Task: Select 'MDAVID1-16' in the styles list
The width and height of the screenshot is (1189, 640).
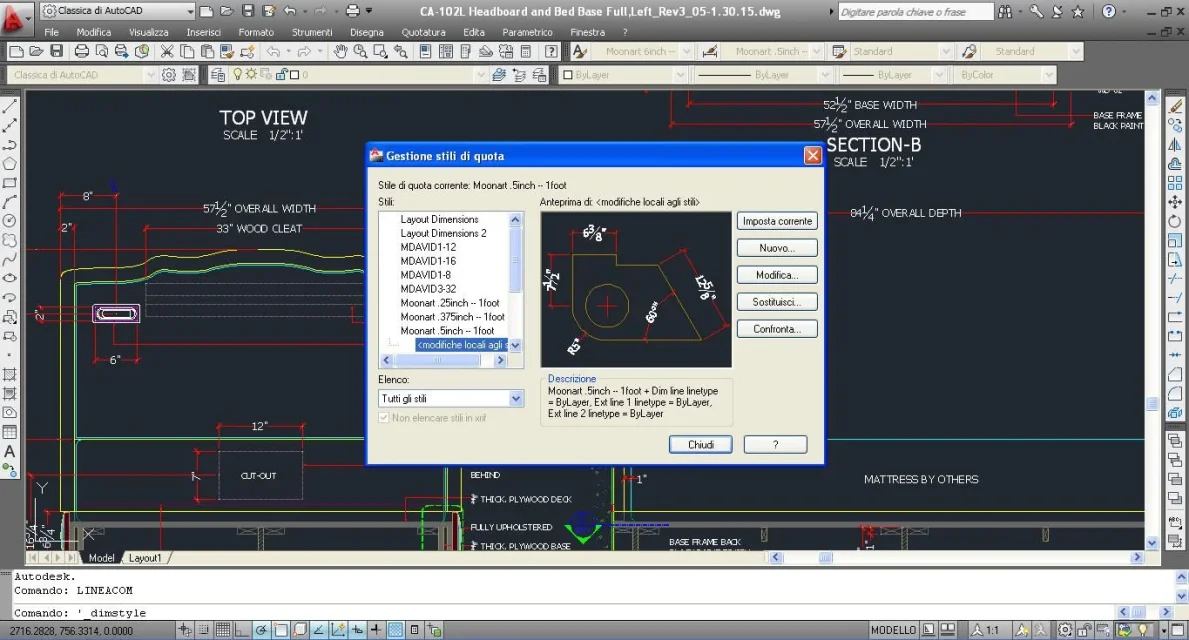Action: [x=428, y=261]
